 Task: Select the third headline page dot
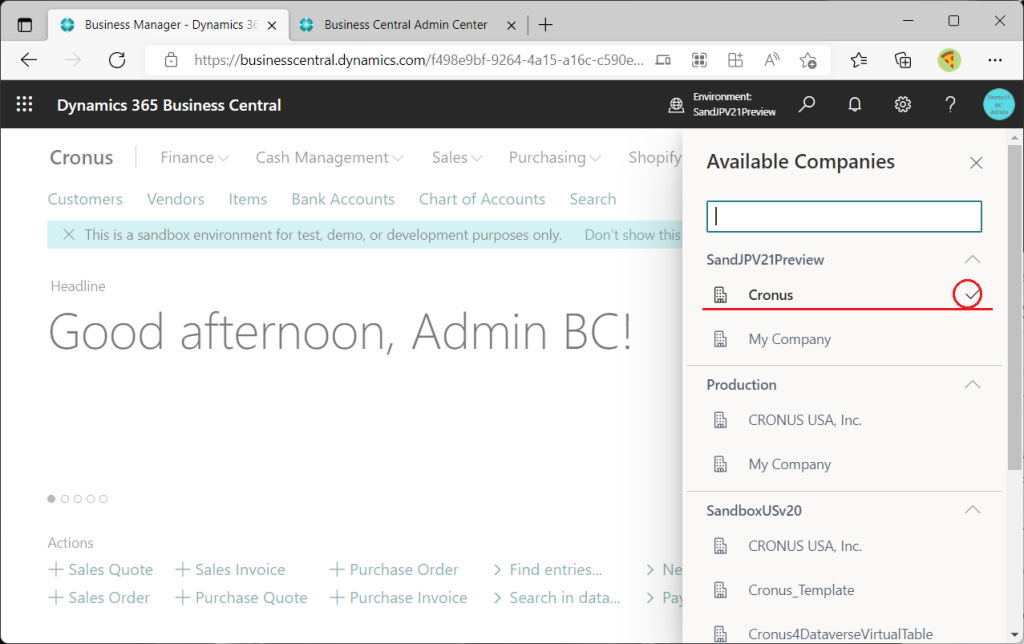pyautogui.click(x=78, y=499)
